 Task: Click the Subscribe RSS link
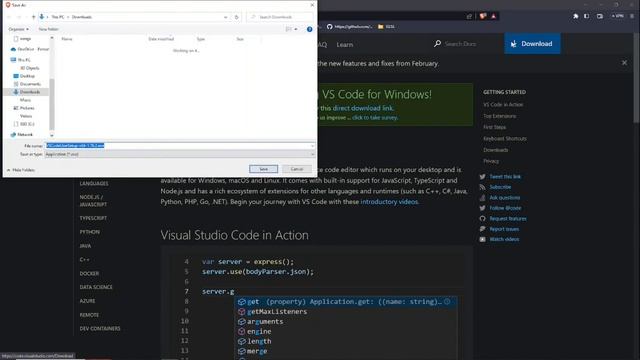tap(500, 187)
